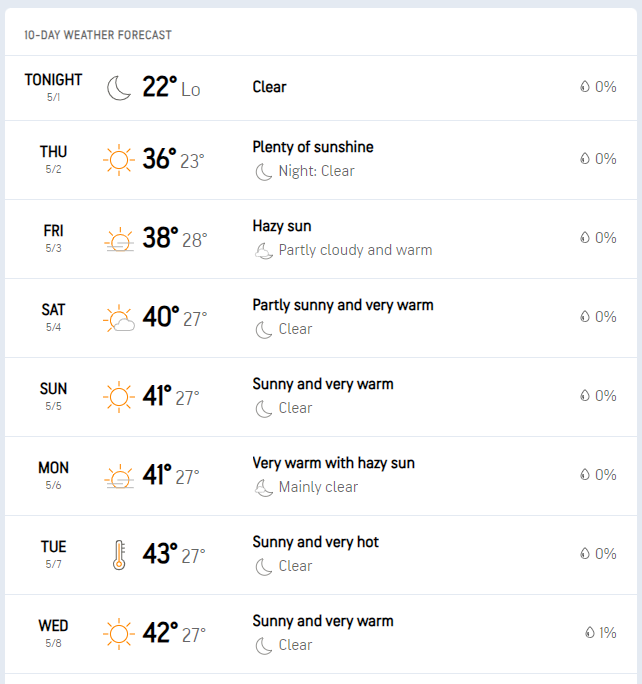
Task: Click Friday's partly cloudy night icon
Action: [x=264, y=251]
